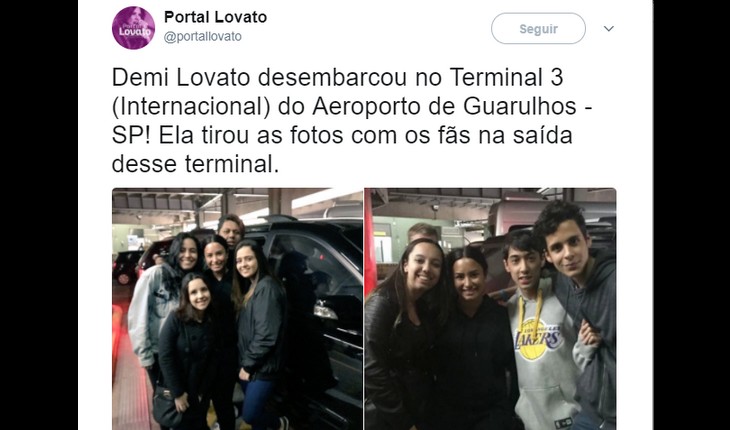Click the black SUV side mirror

[x=326, y=310]
